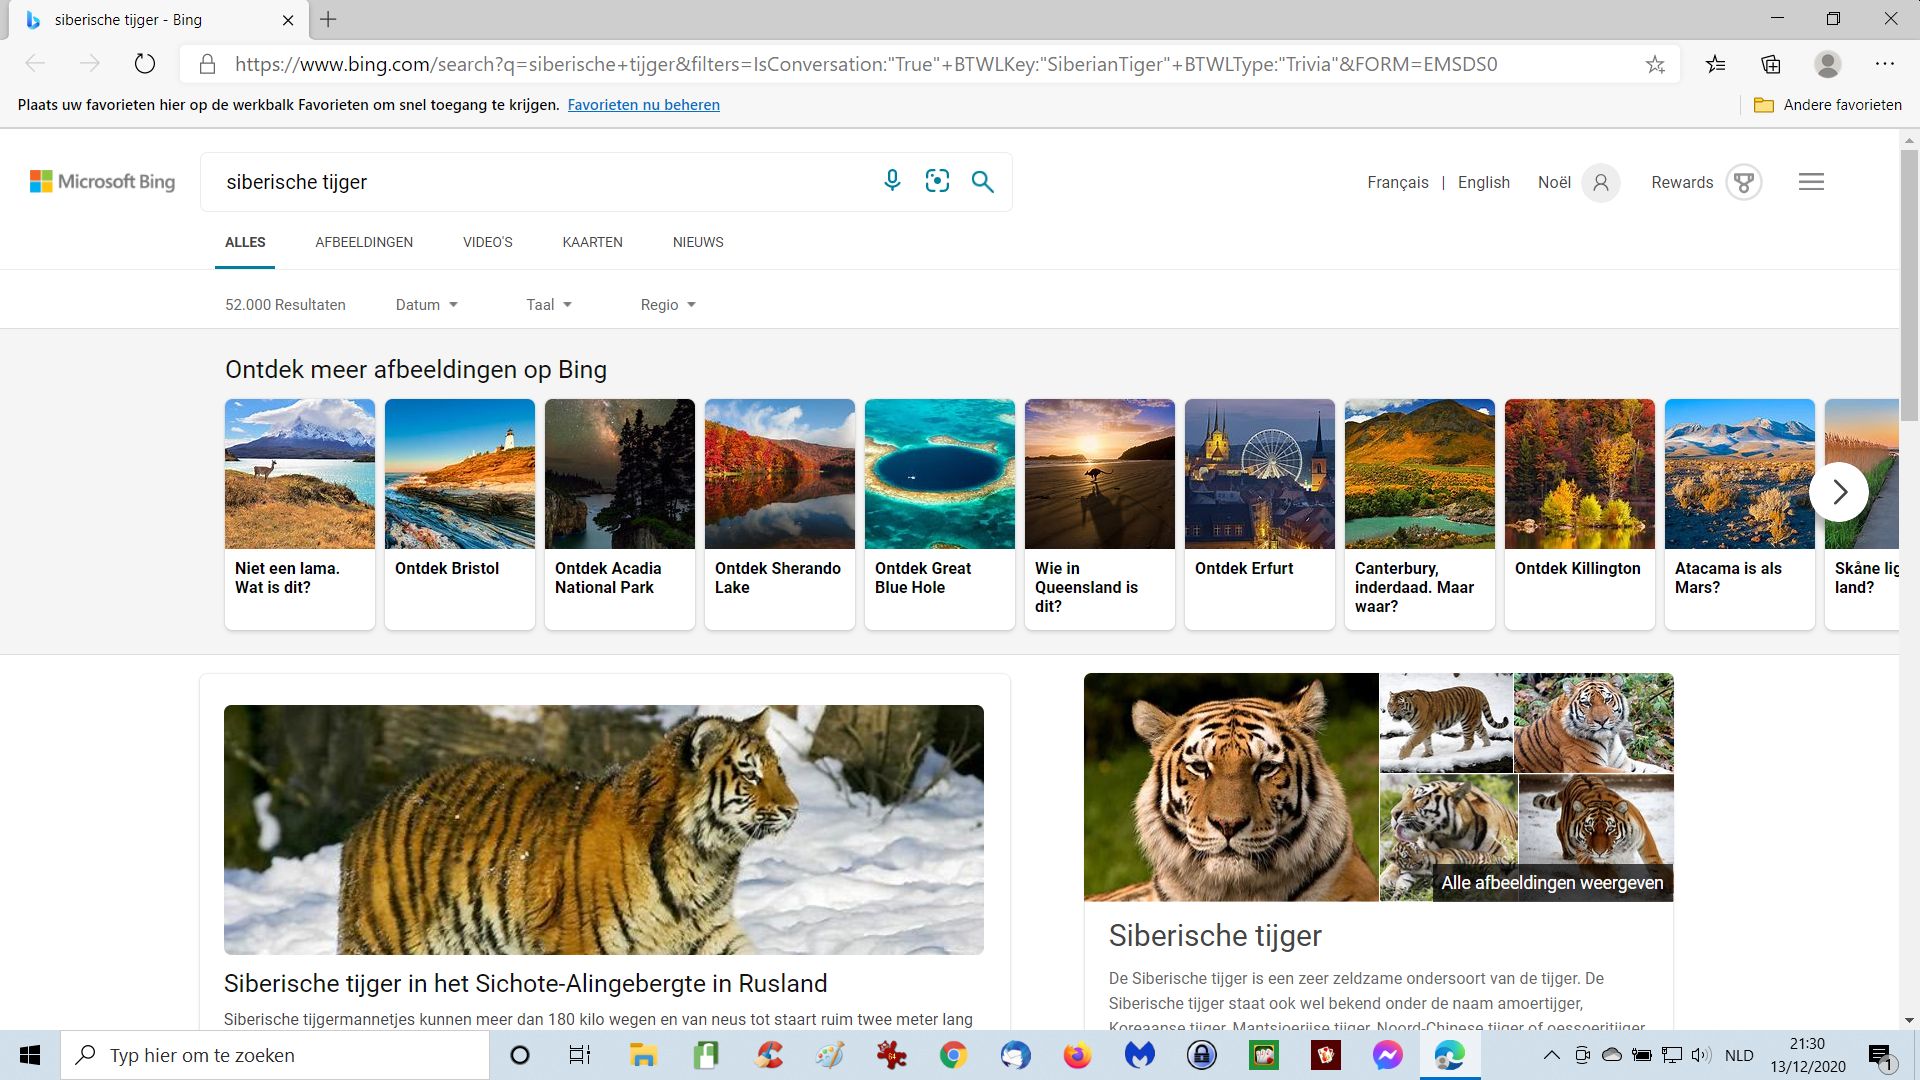Open the Ontdek Great Blue Hole thumbnail
The height and width of the screenshot is (1080, 1920).
click(x=939, y=474)
